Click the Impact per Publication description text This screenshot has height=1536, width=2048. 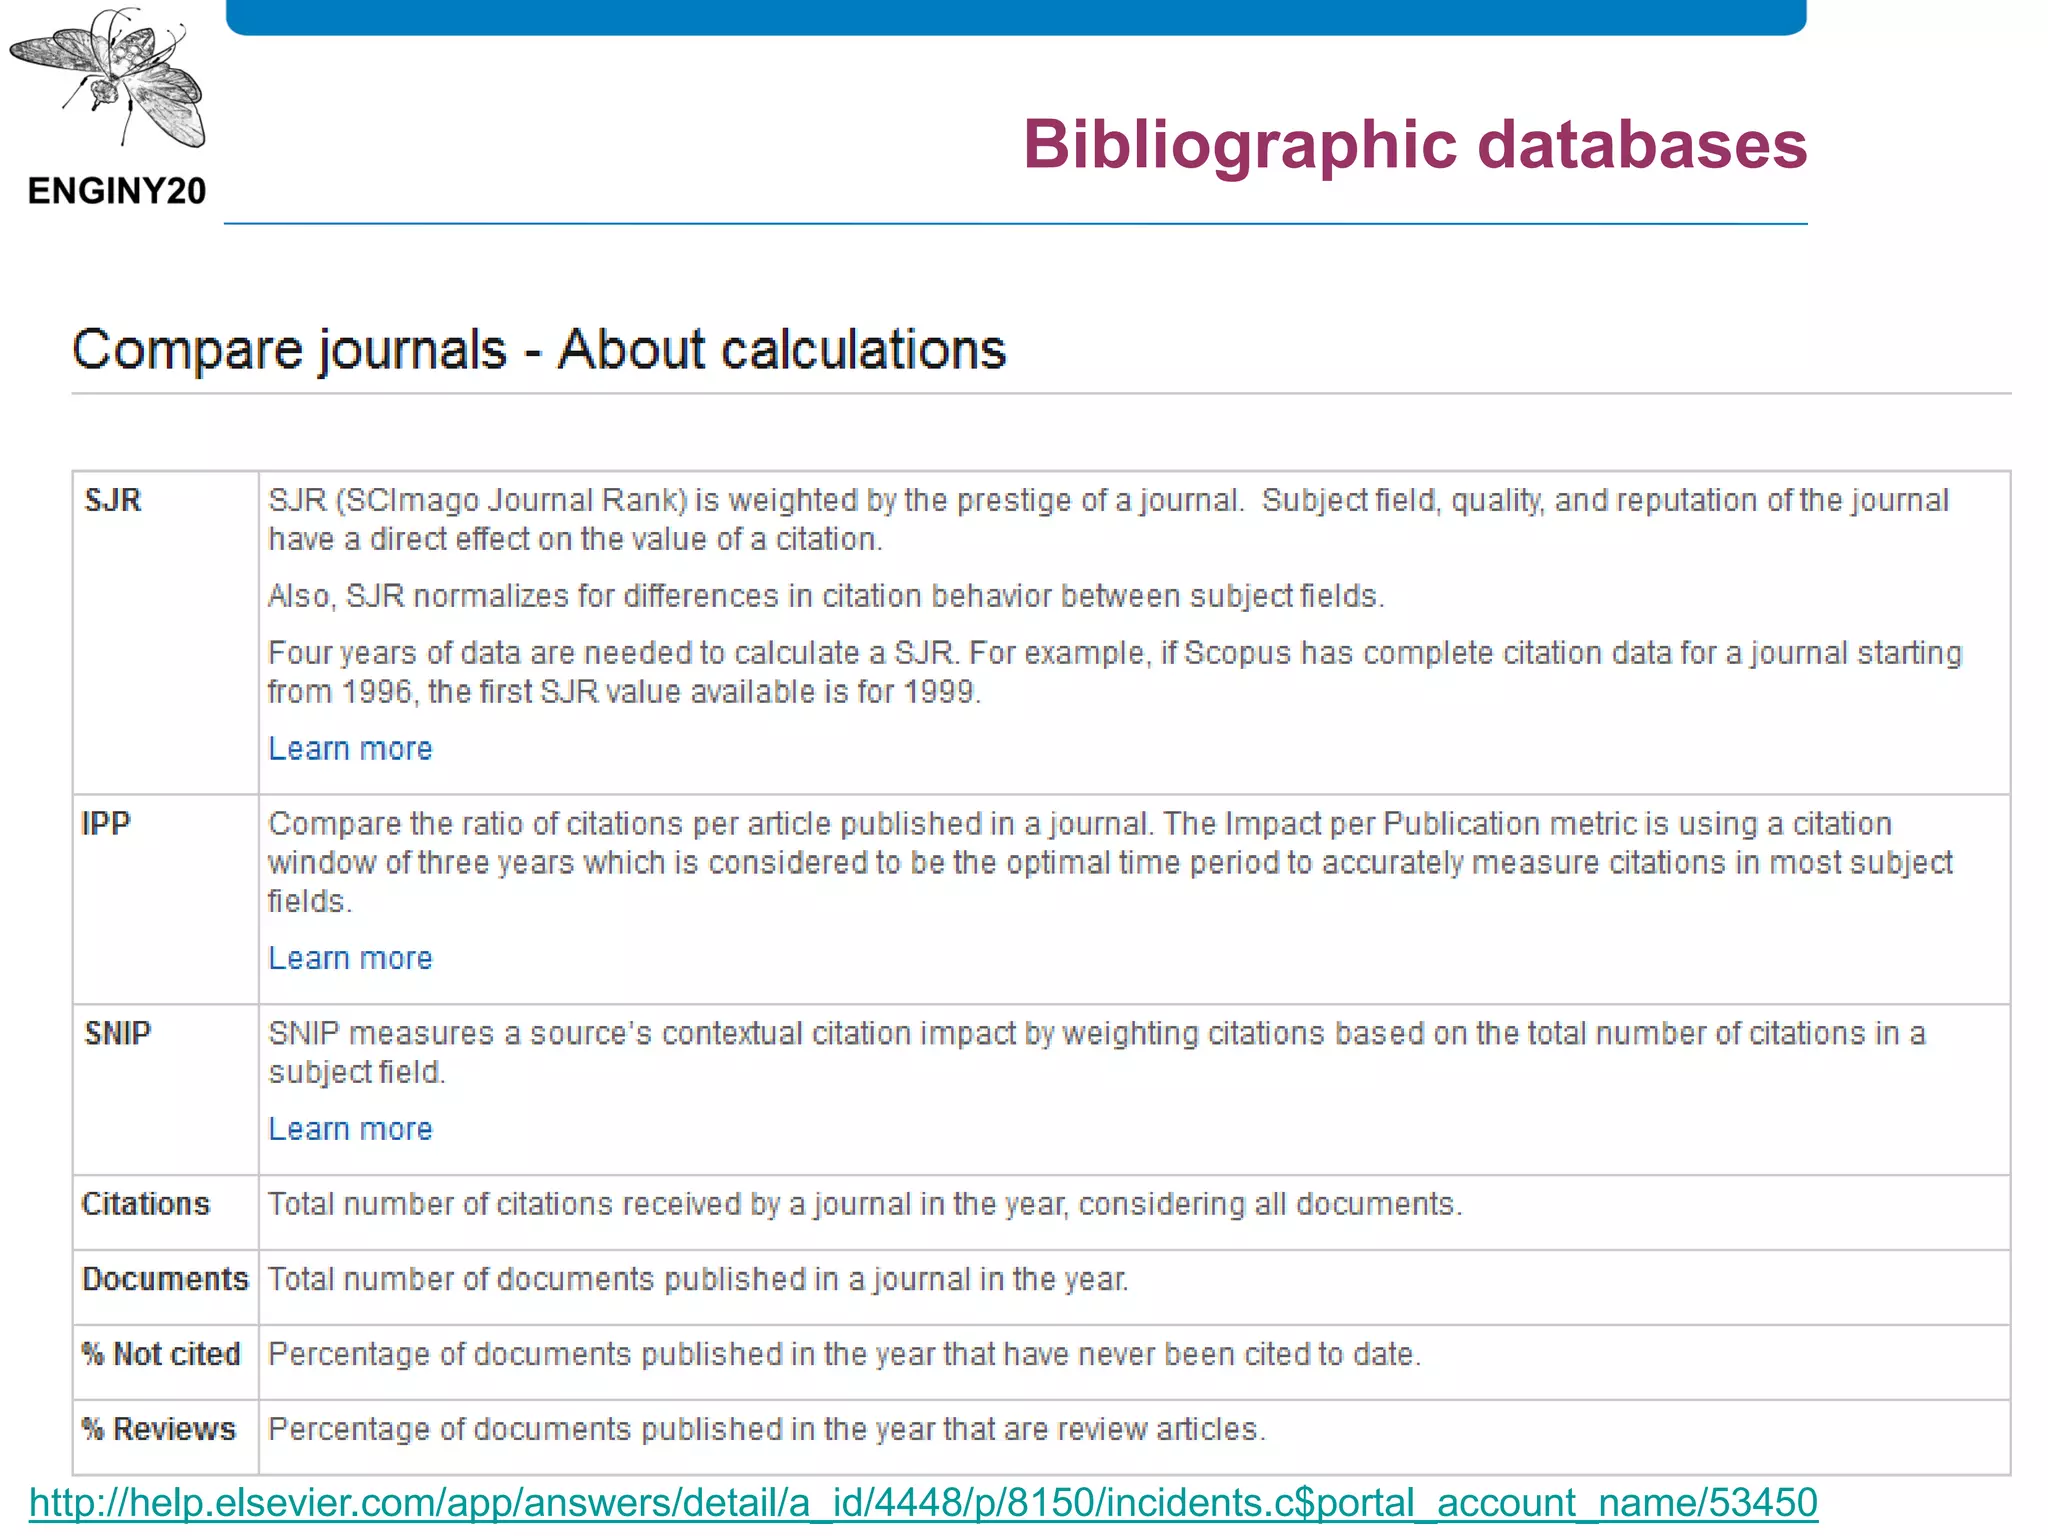1108,862
